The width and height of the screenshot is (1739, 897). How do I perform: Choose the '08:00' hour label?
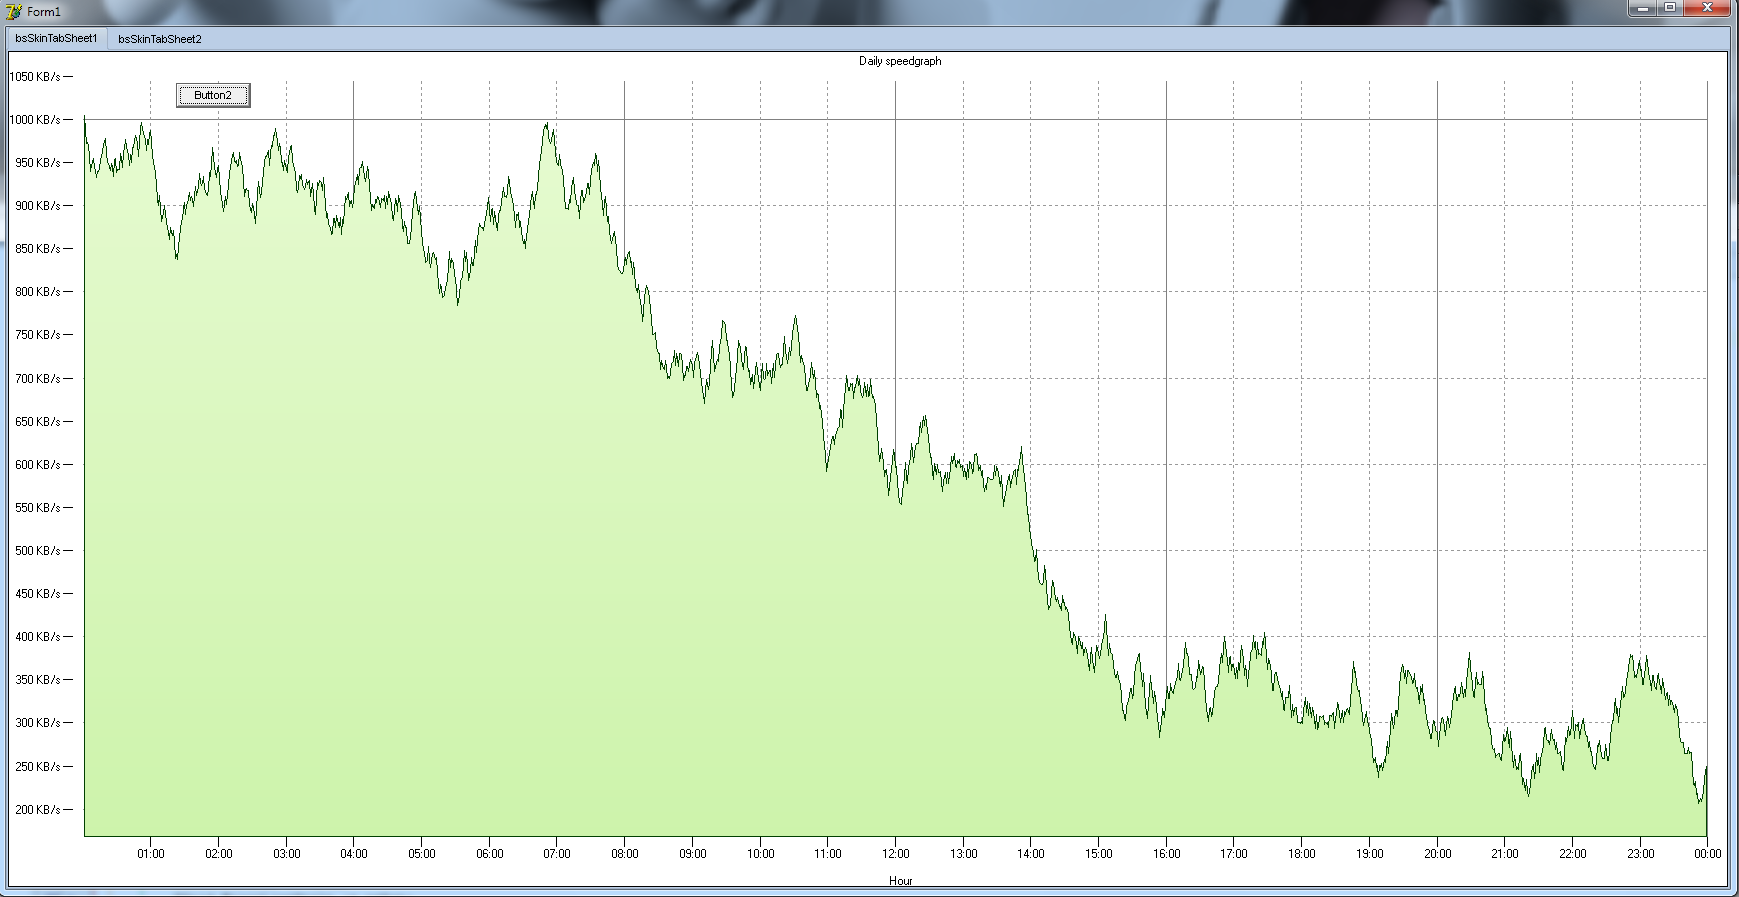625,854
